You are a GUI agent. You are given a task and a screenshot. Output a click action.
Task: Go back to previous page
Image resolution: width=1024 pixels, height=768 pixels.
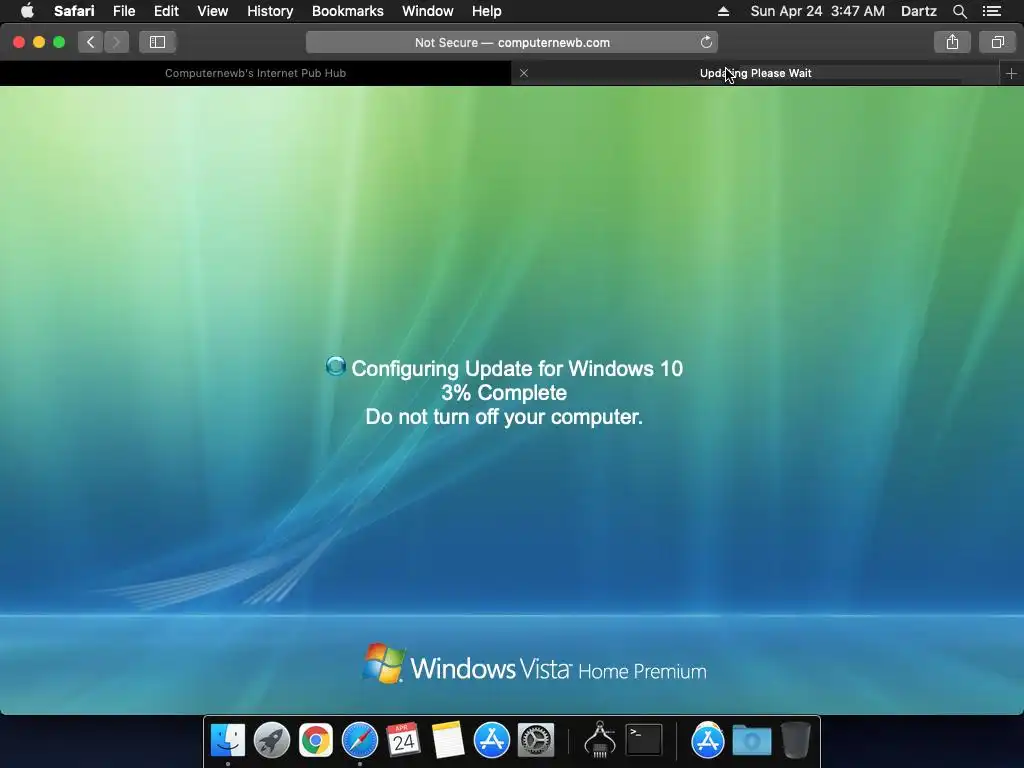(90, 42)
